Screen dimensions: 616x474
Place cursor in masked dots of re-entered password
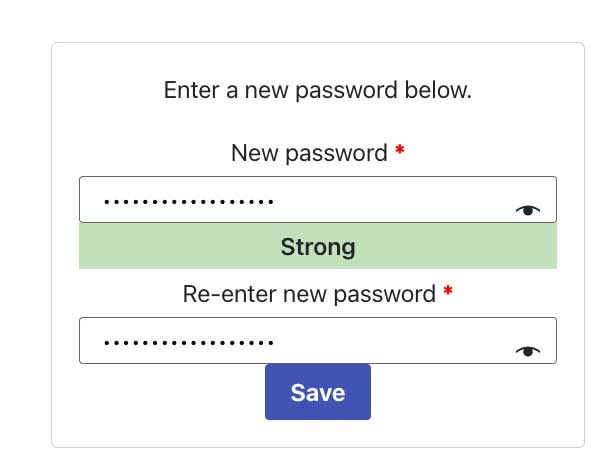tap(188, 343)
